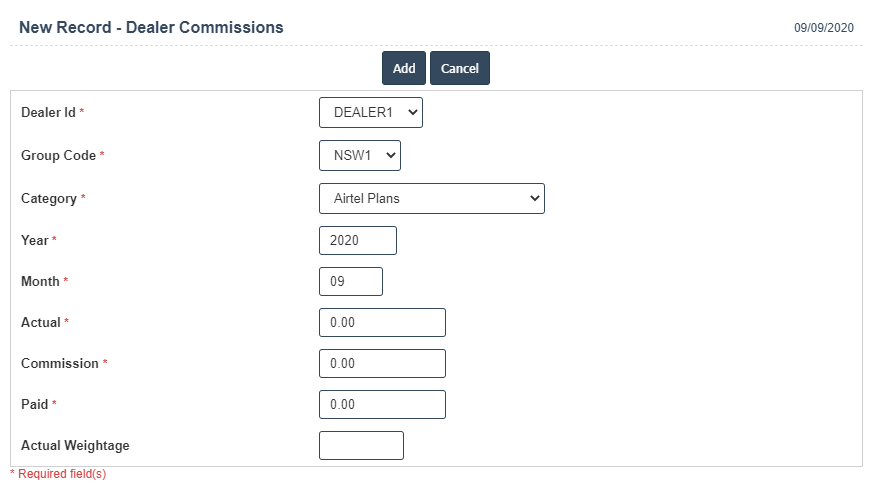Image resolution: width=875 pixels, height=491 pixels.
Task: Click the 09/09/2020 date text
Action: point(824,28)
